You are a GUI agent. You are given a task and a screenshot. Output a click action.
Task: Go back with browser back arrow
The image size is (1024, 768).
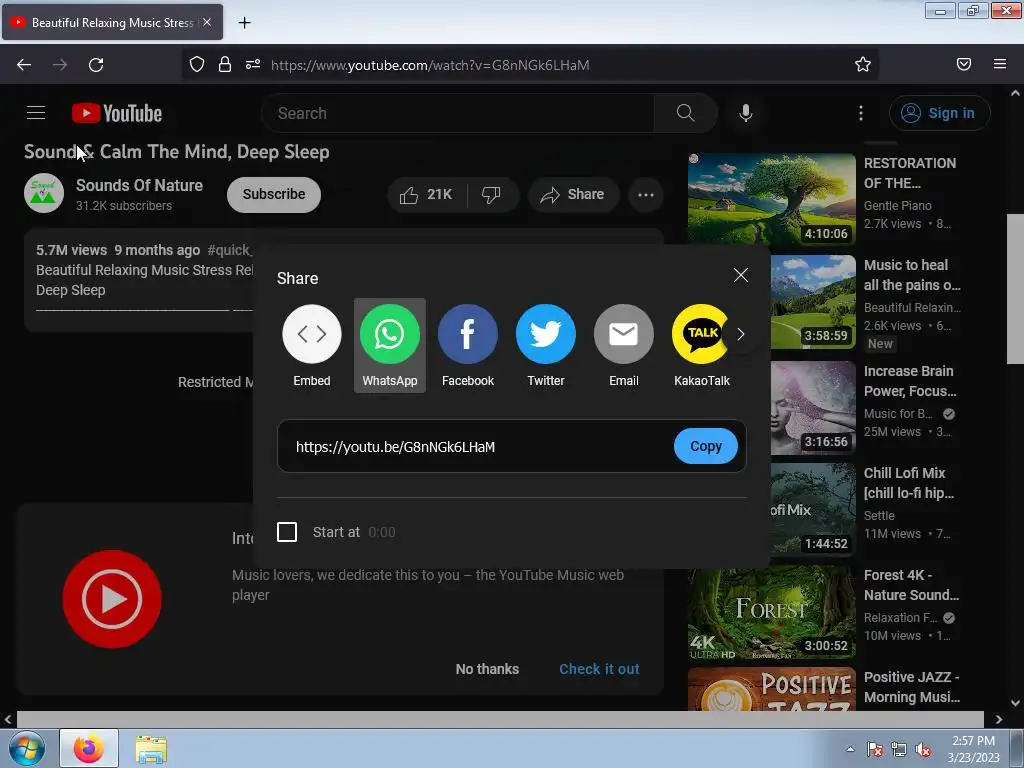24,65
